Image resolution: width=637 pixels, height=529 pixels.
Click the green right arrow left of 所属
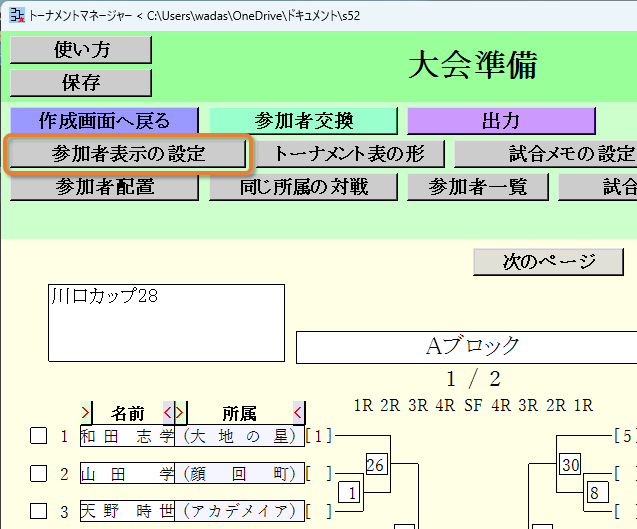coord(180,413)
